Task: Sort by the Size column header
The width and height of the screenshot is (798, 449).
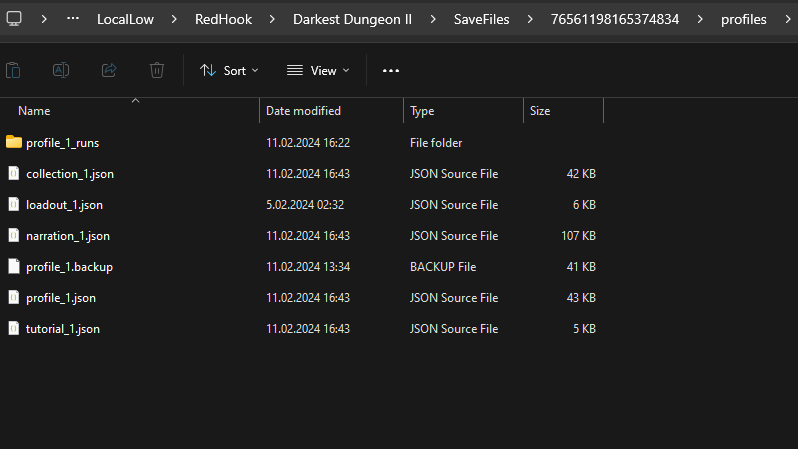Action: 540,111
